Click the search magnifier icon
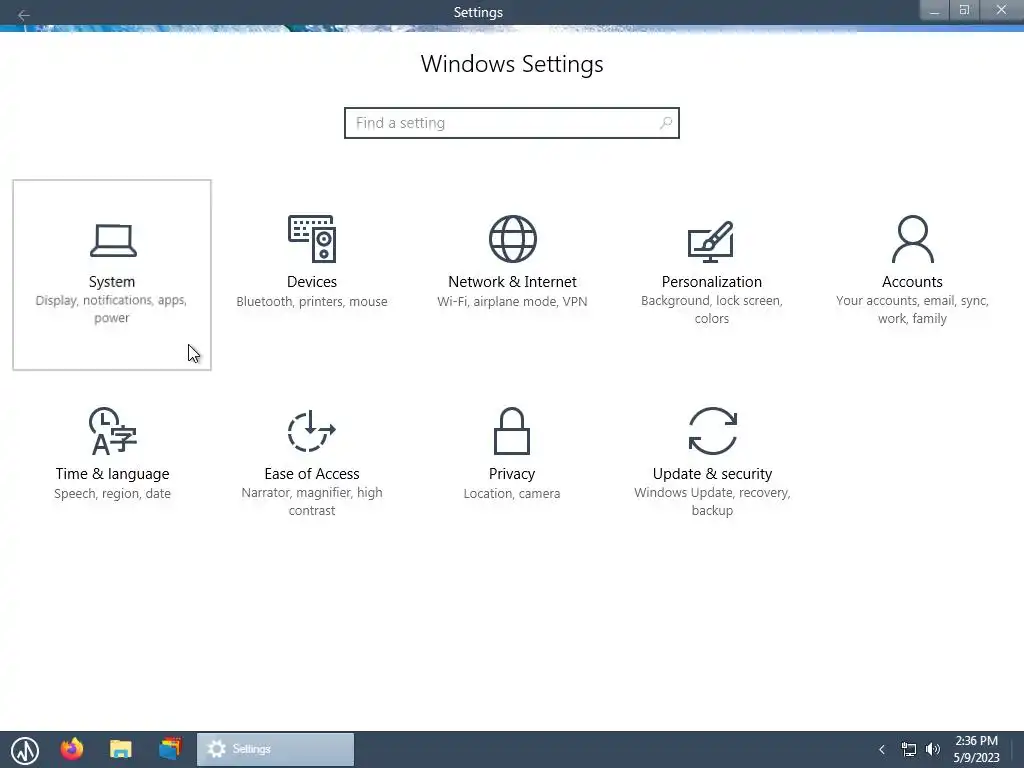 665,123
